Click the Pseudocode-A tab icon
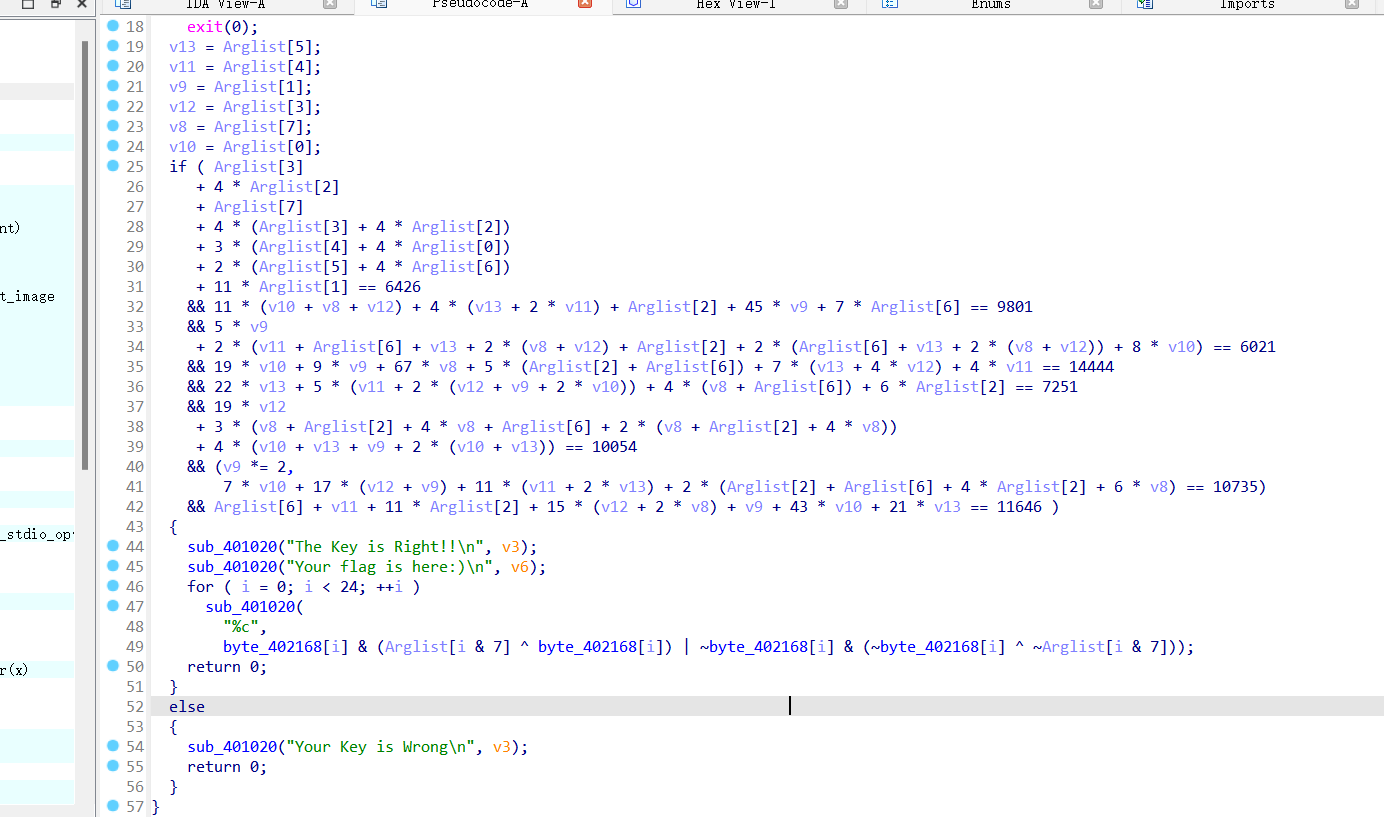This screenshot has height=817, width=1384. pos(378,4)
